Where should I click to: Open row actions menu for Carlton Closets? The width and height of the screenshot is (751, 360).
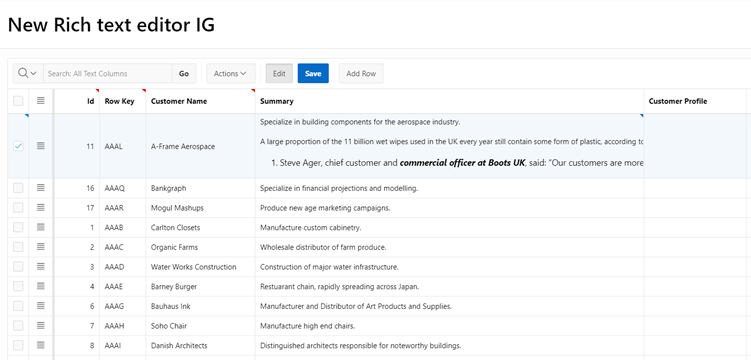click(x=41, y=227)
